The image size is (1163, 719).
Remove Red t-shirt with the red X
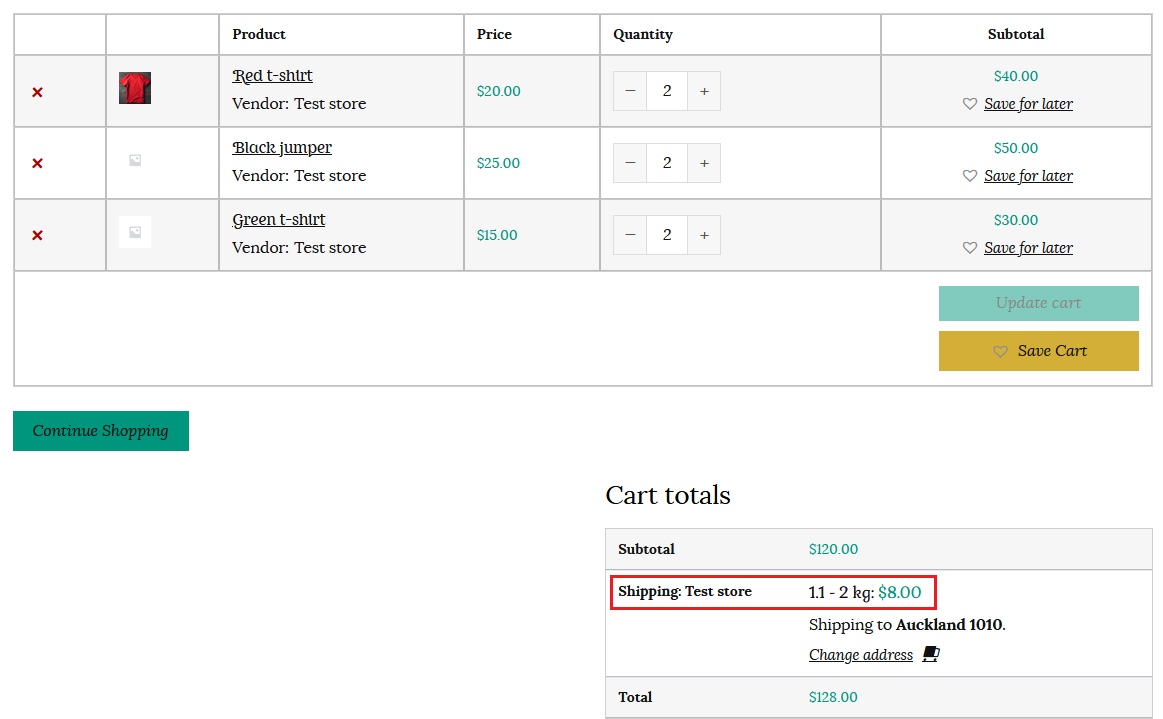click(x=37, y=92)
